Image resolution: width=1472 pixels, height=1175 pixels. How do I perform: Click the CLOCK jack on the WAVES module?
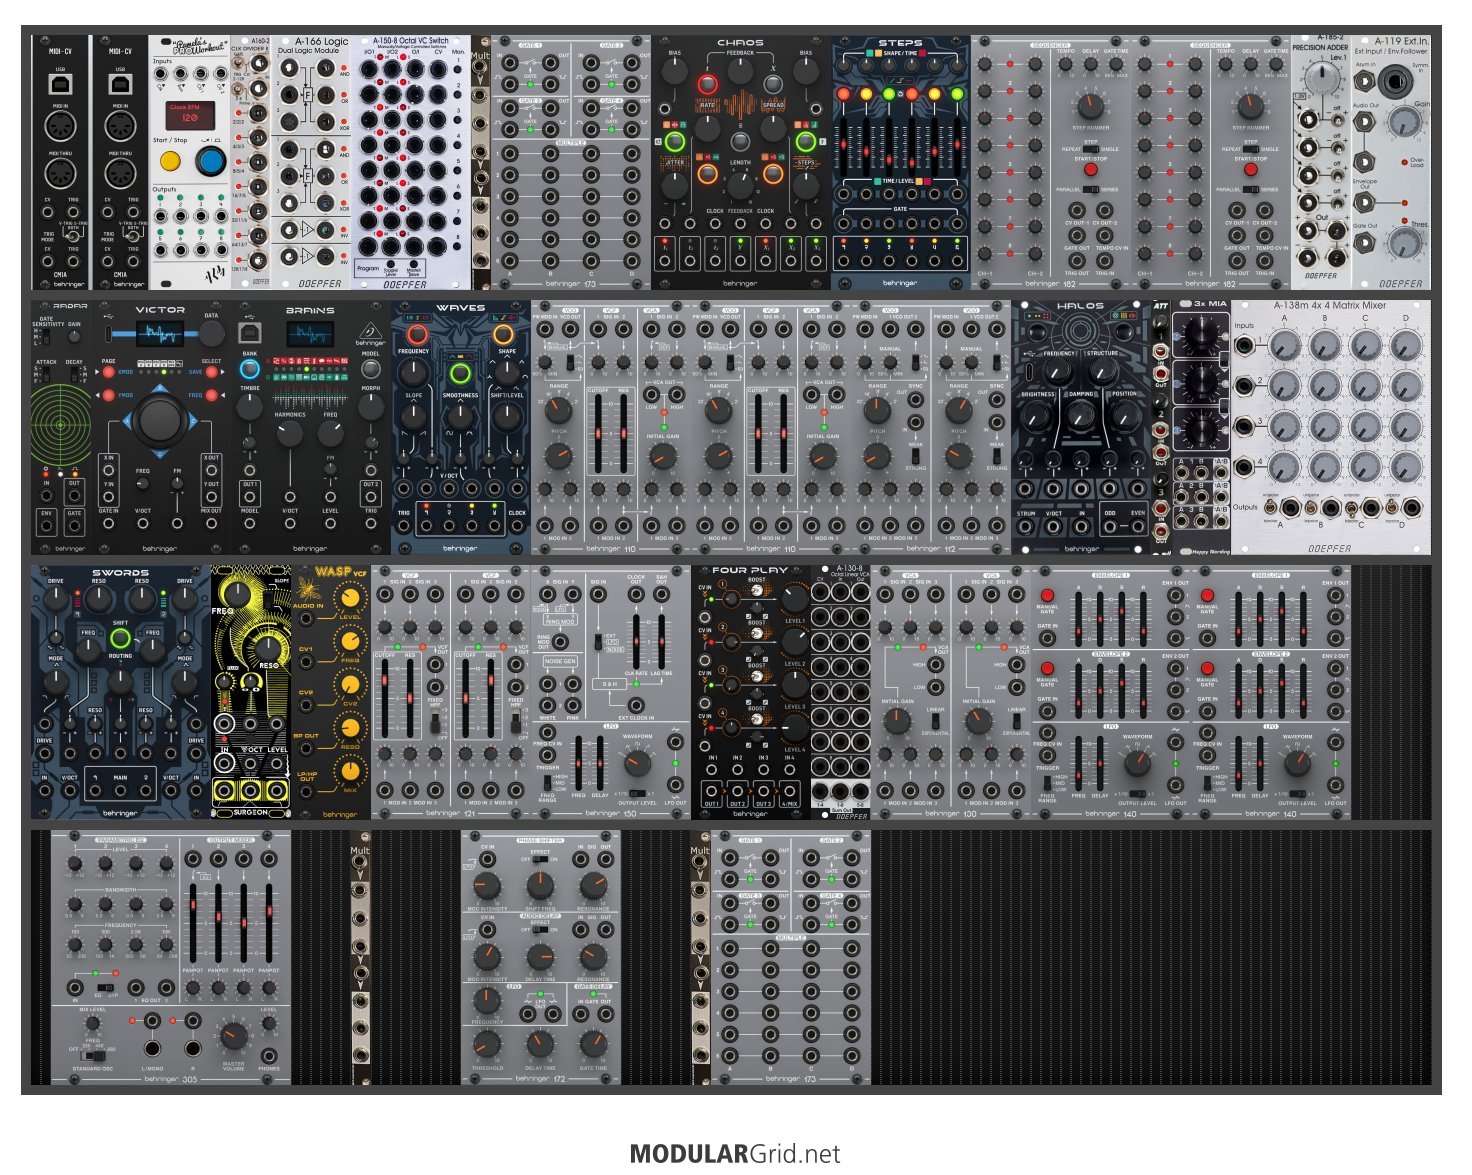(x=516, y=528)
